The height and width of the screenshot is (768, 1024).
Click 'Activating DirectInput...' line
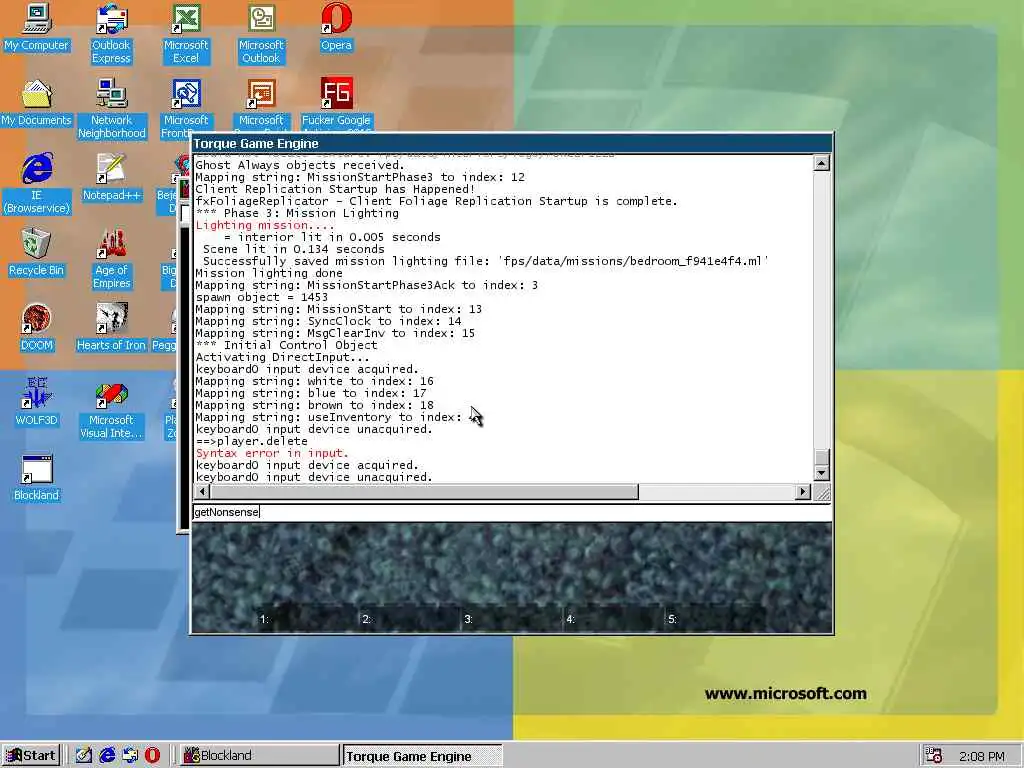tap(282, 357)
